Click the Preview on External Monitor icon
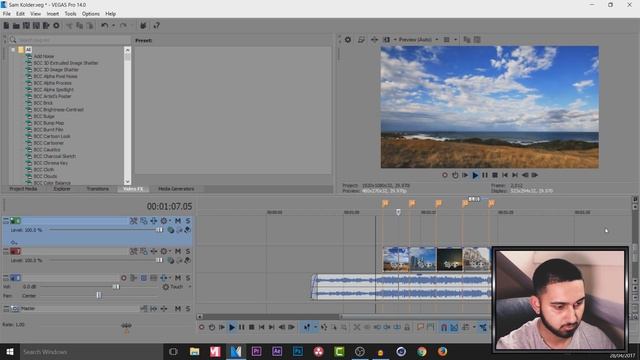The image size is (640, 360). click(361, 40)
